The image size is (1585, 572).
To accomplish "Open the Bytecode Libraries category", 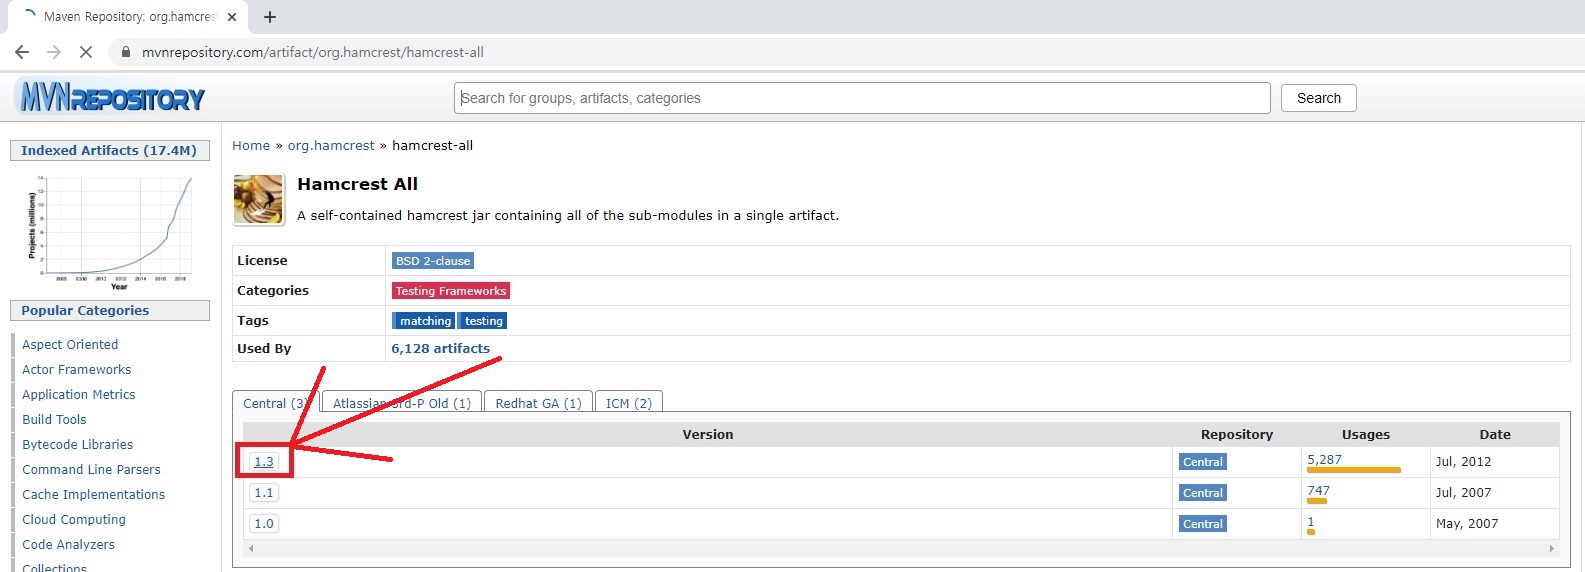I will pos(78,445).
